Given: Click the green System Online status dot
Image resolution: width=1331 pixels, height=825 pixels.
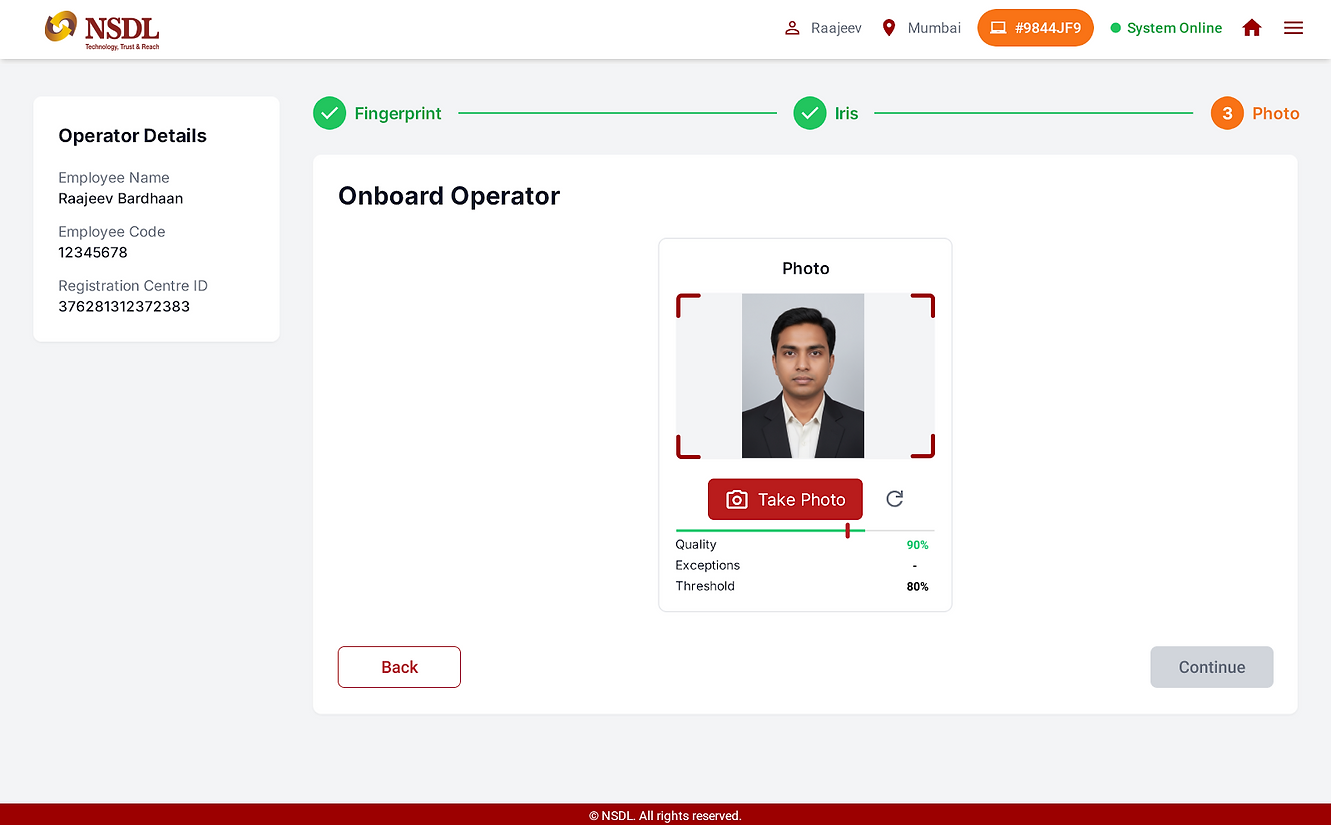Looking at the screenshot, I should (x=1116, y=28).
